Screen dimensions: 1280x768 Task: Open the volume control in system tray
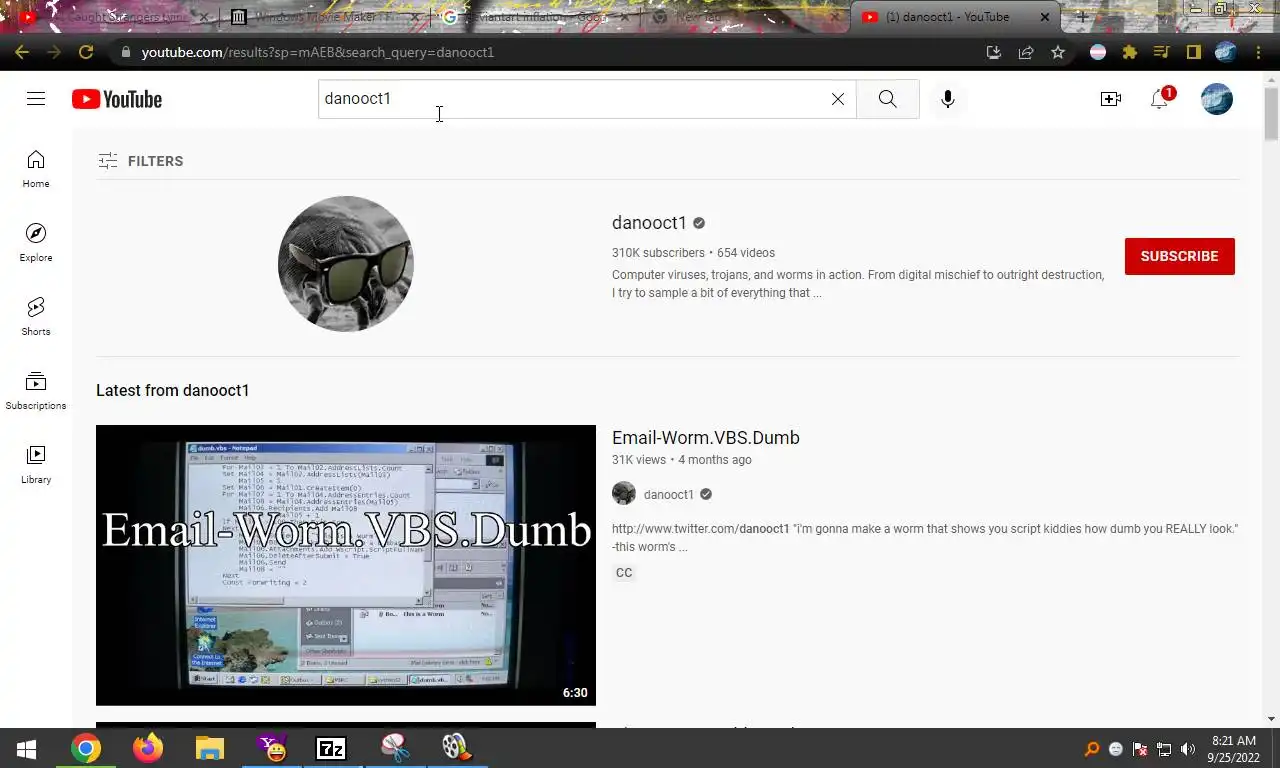[1188, 749]
